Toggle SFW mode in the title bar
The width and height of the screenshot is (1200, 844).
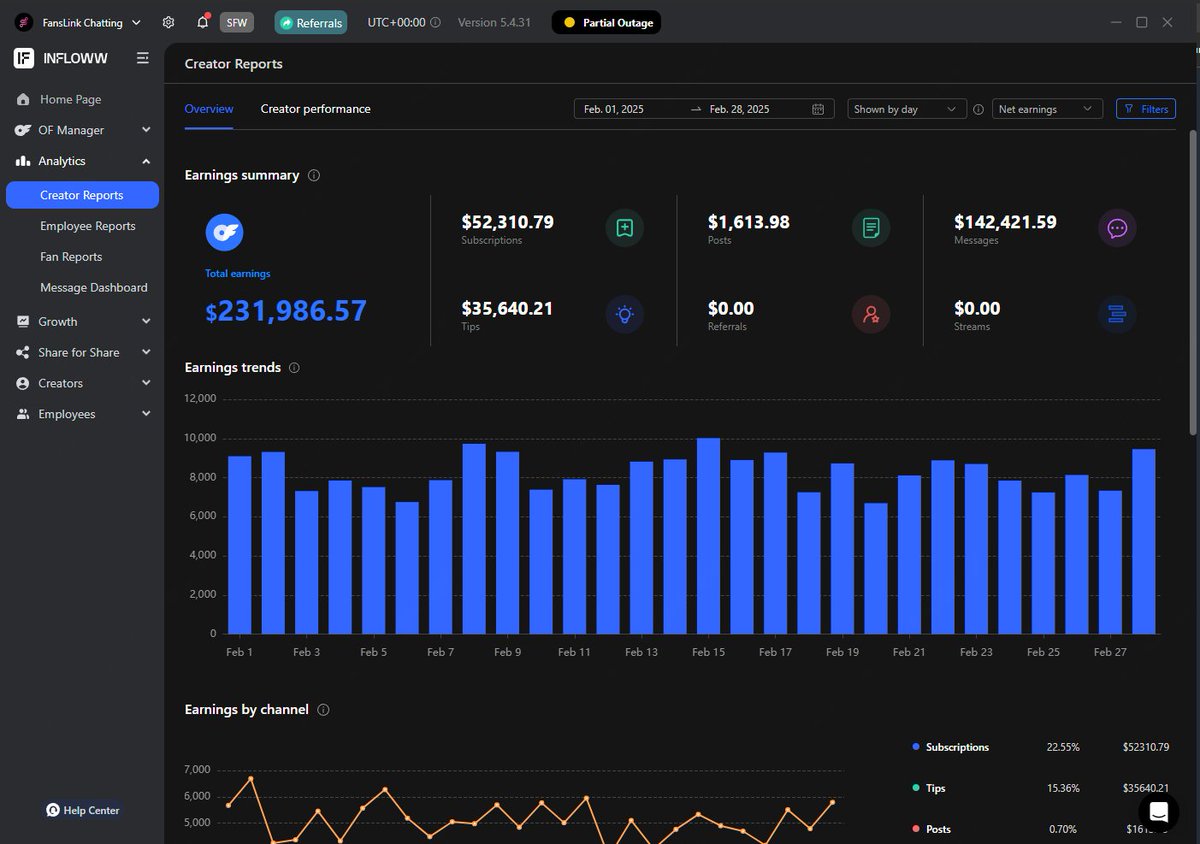coord(236,21)
